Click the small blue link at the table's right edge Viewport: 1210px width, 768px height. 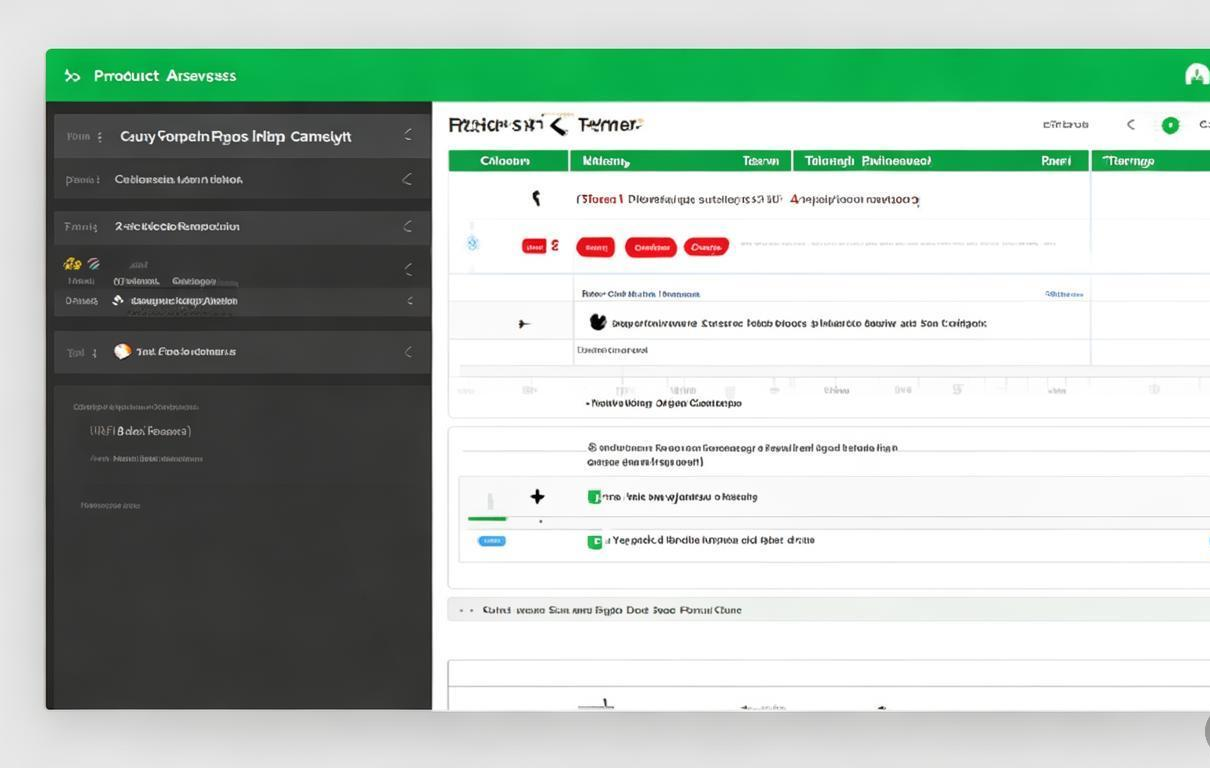[1064, 294]
